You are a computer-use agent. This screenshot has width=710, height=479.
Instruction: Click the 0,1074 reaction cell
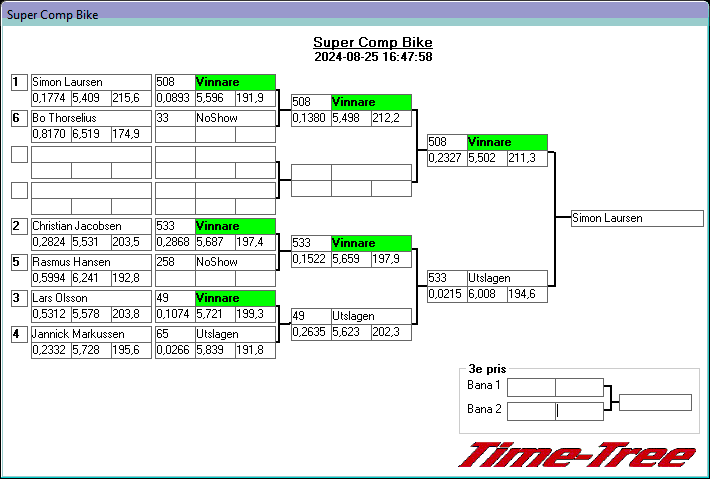click(x=175, y=314)
